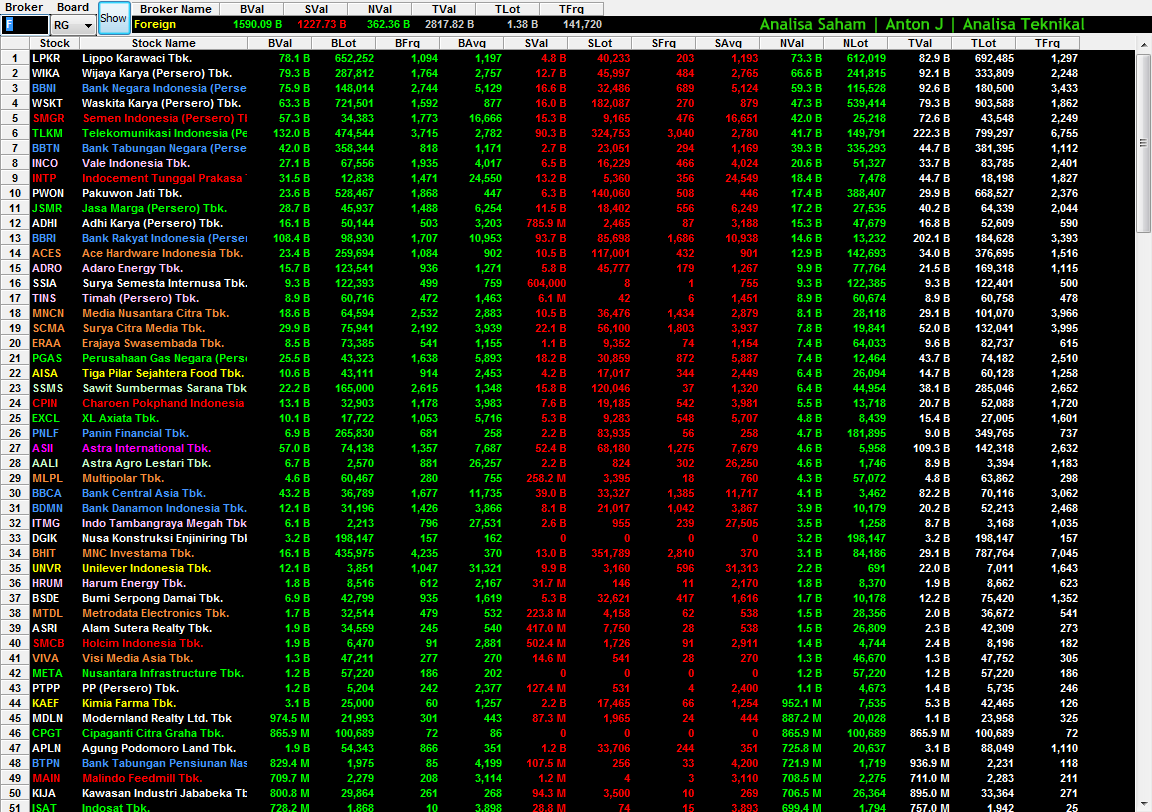Select the BBTN stock code
1152x812 pixels.
tap(46, 148)
